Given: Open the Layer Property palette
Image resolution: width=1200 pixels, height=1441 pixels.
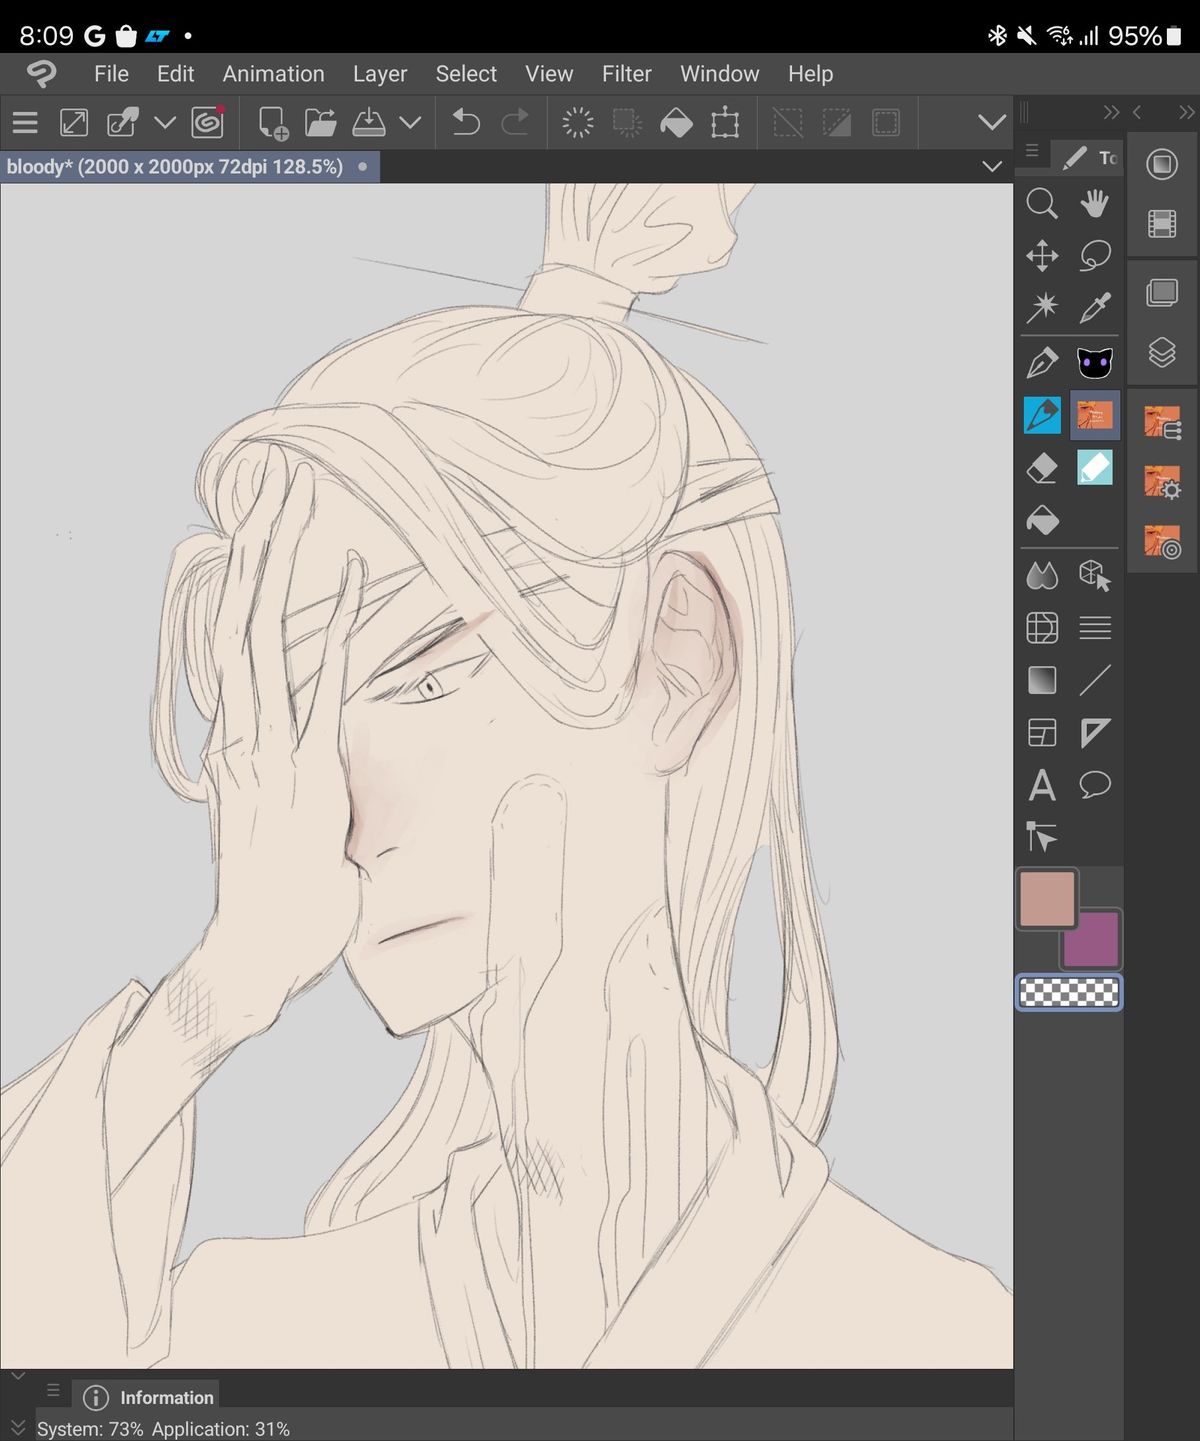Looking at the screenshot, I should (1162, 293).
